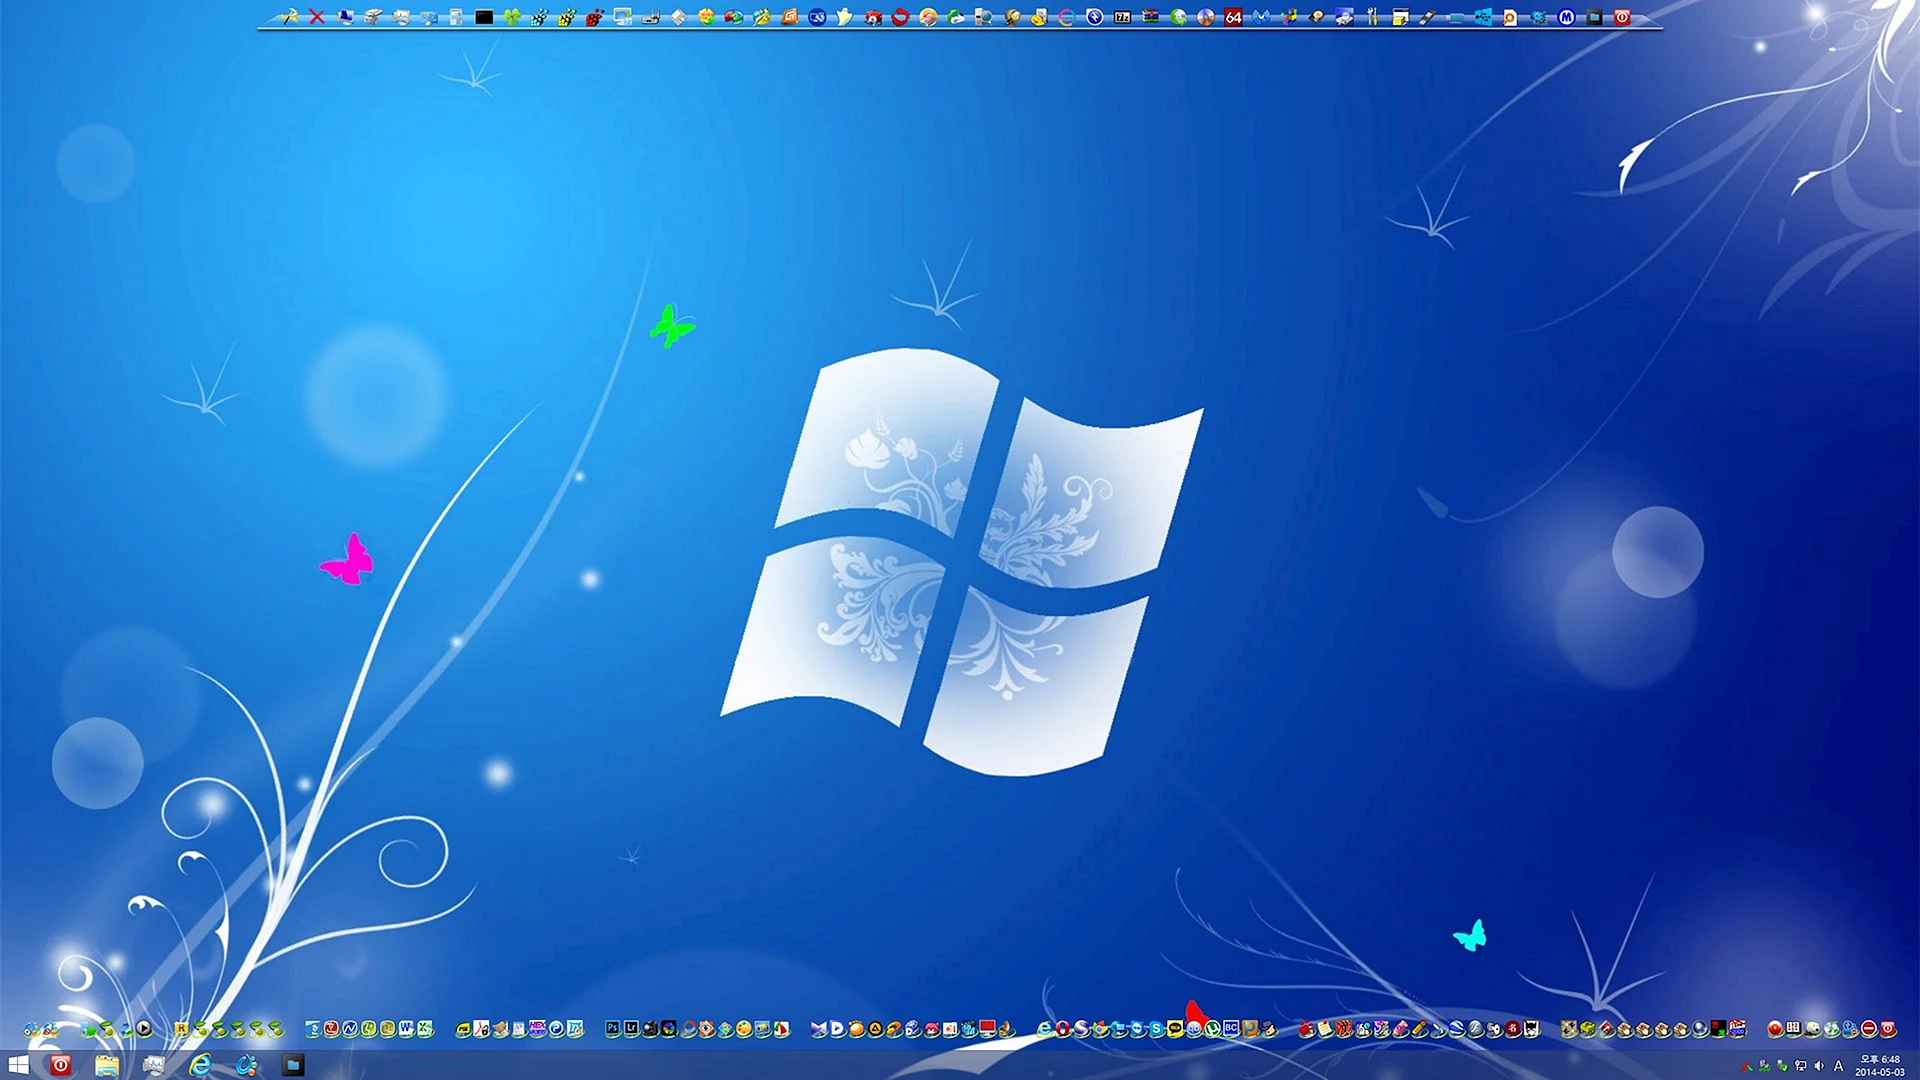1920x1080 pixels.
Task: Open the printer icon in top dock
Action: 373,17
